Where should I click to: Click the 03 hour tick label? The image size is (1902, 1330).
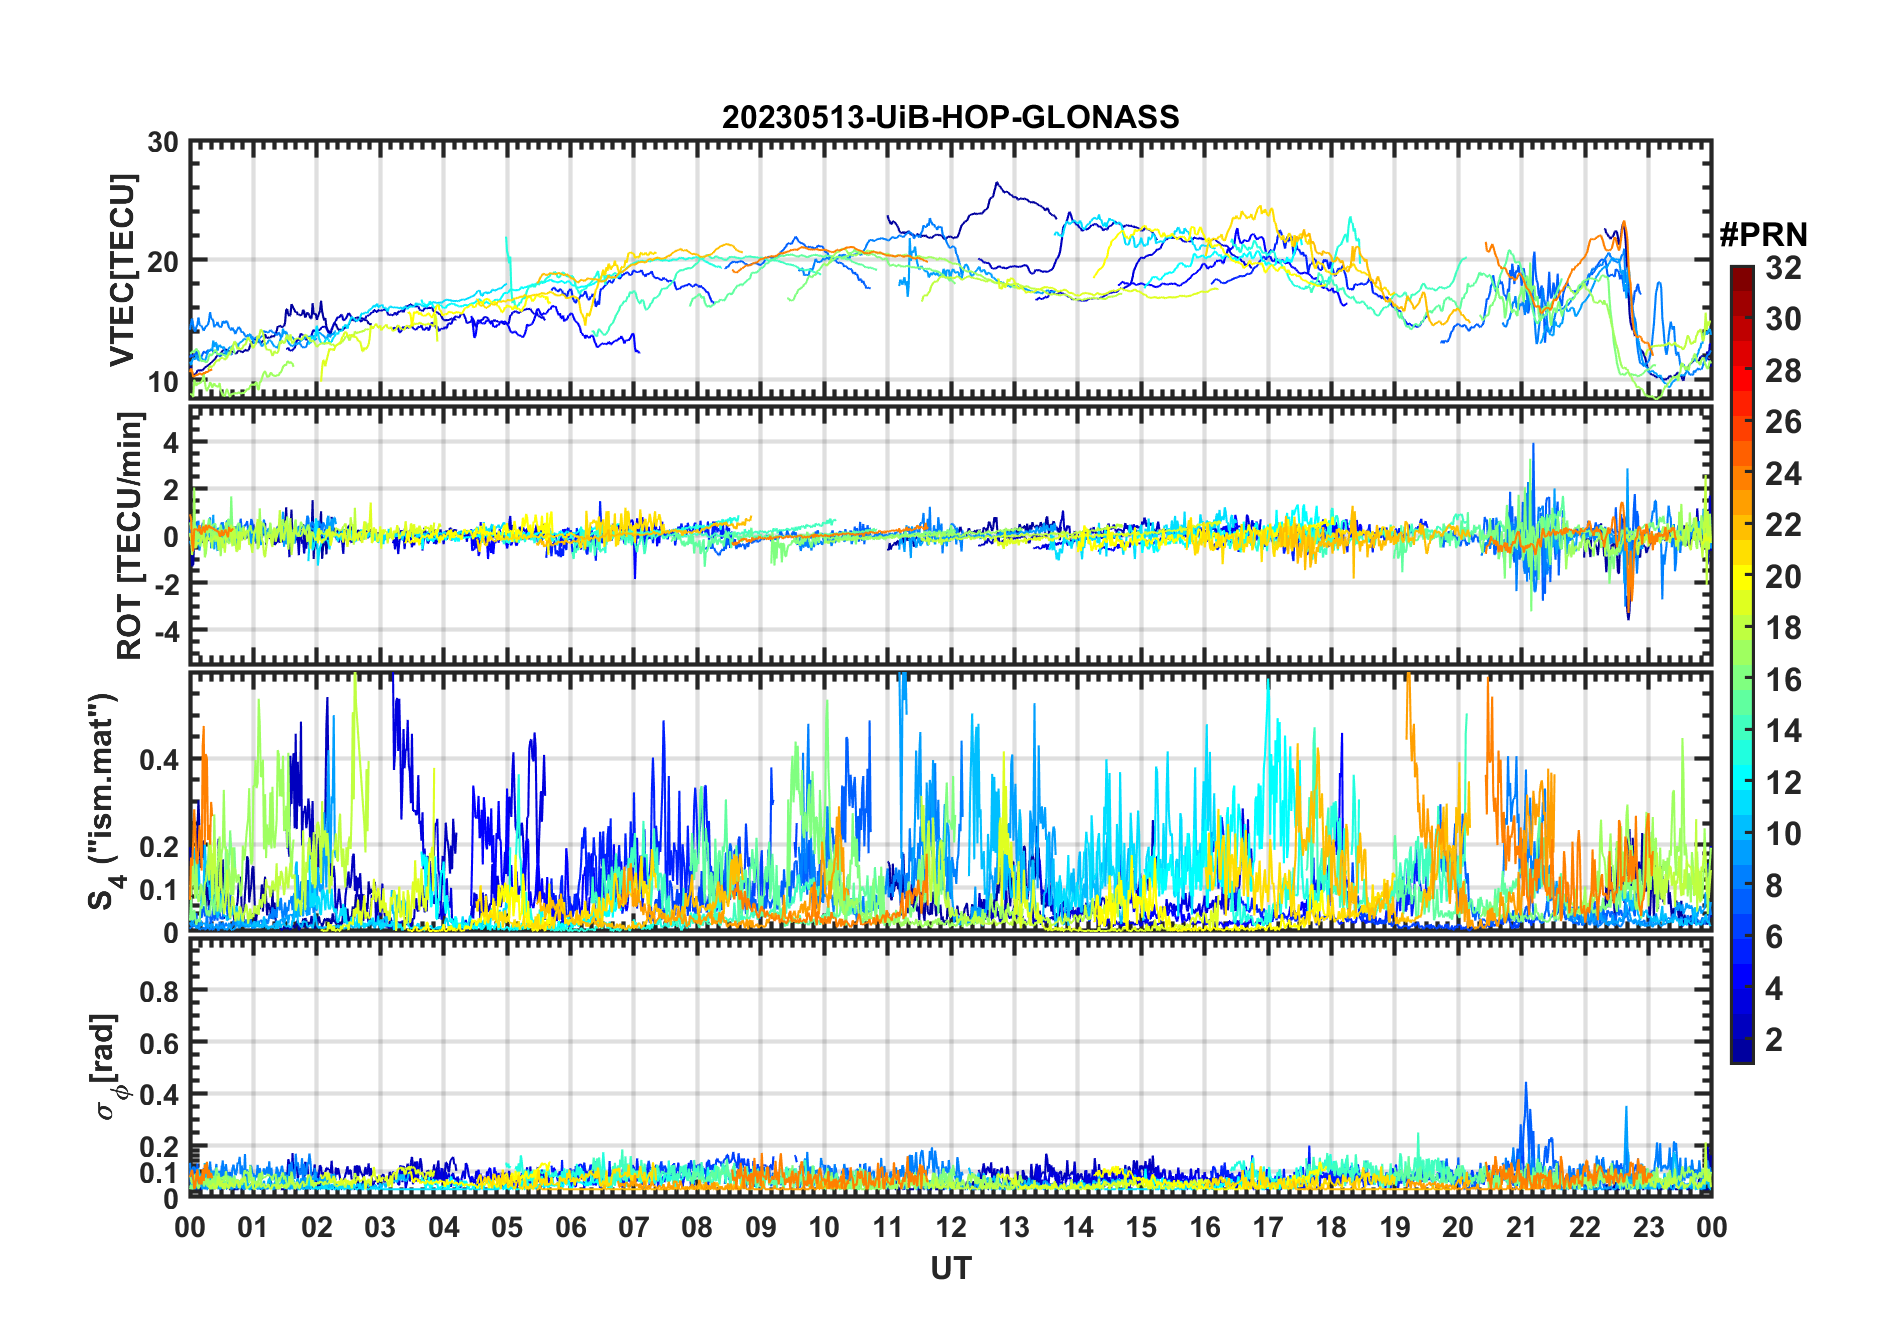click(380, 1226)
